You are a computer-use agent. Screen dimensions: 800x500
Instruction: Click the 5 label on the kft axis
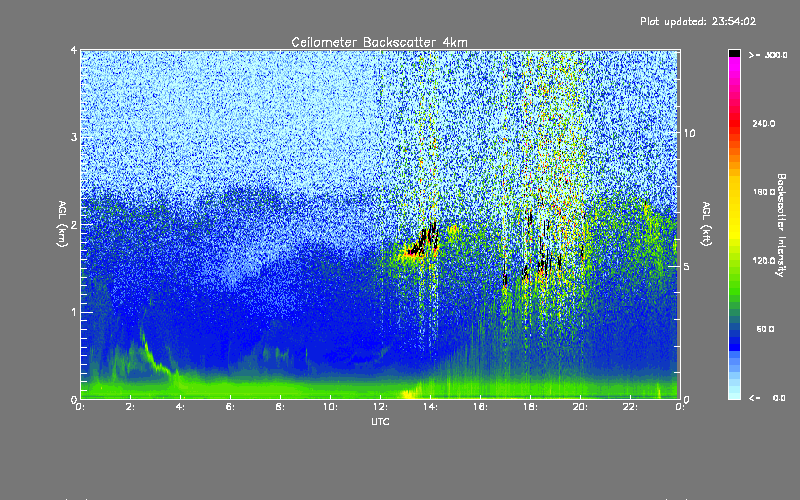click(x=687, y=266)
